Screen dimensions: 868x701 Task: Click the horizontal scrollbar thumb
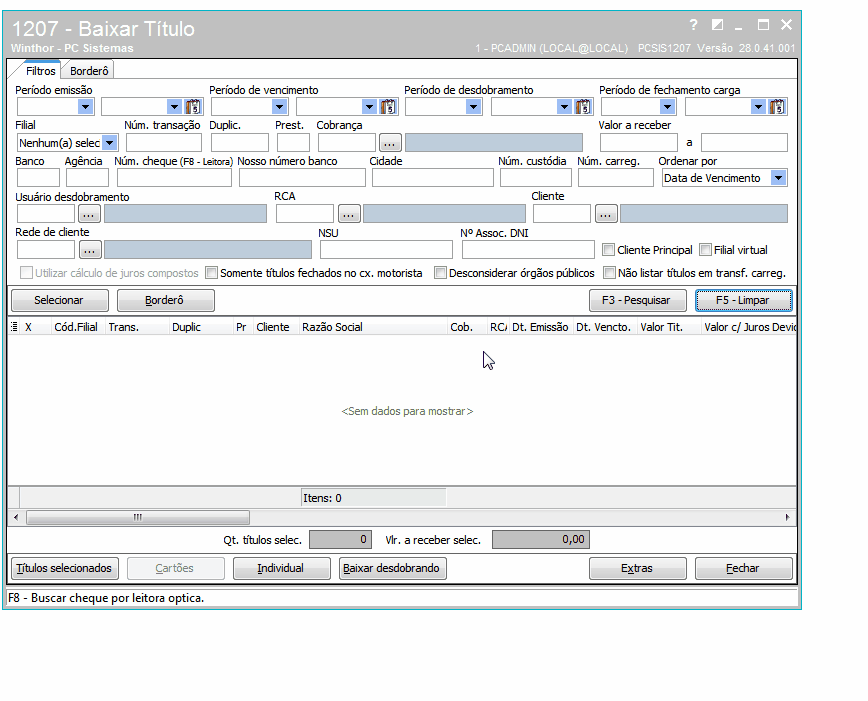point(138,517)
